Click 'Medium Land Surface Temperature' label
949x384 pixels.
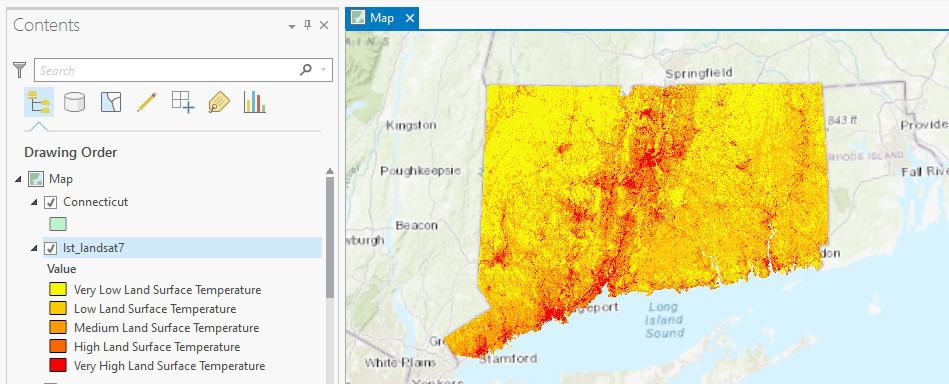coord(166,328)
